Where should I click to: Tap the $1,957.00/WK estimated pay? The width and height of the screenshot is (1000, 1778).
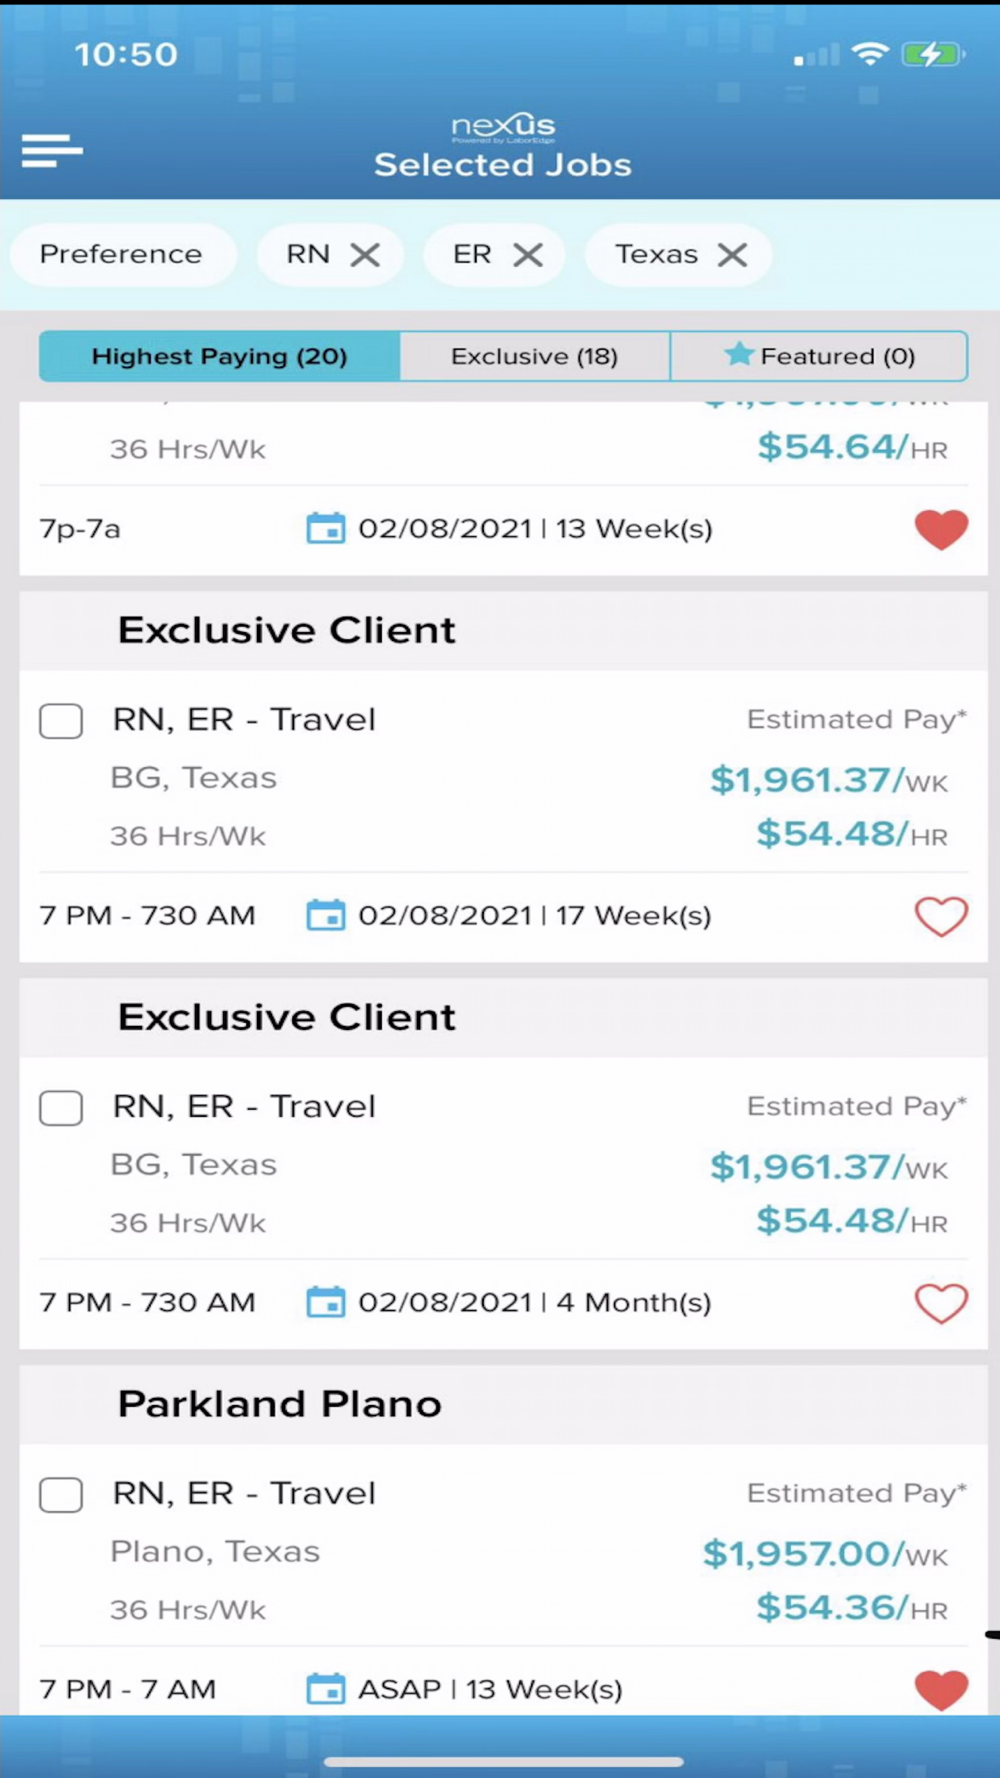[824, 1553]
